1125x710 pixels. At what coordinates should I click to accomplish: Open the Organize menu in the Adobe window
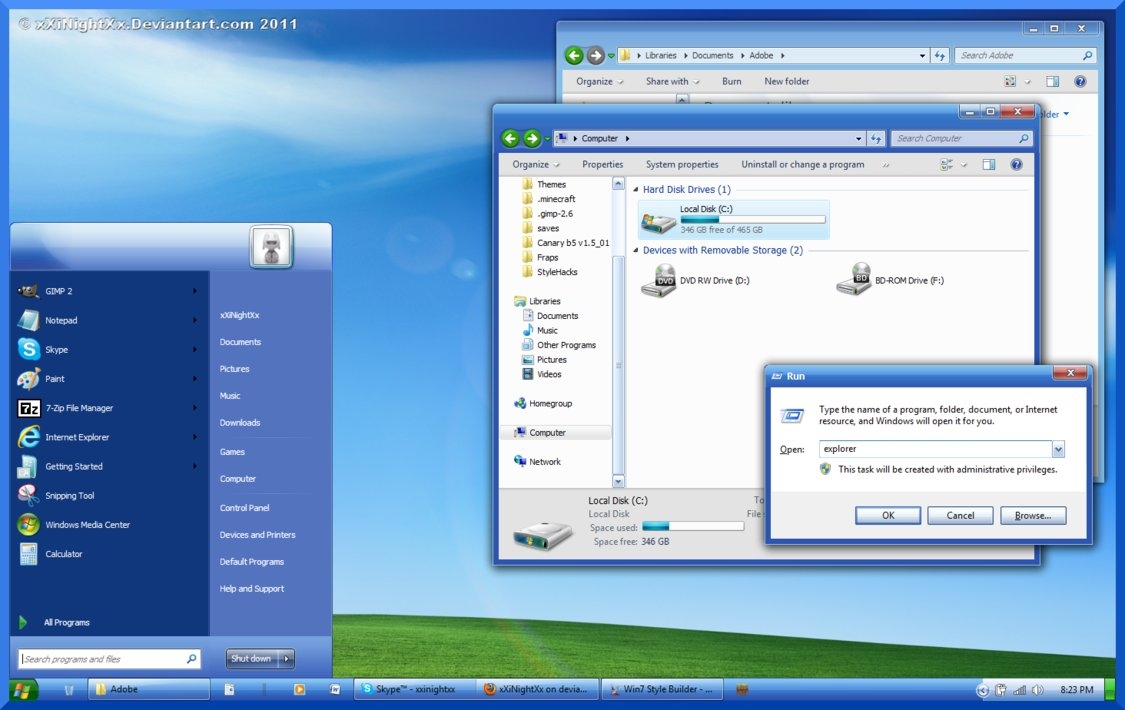pyautogui.click(x=597, y=81)
